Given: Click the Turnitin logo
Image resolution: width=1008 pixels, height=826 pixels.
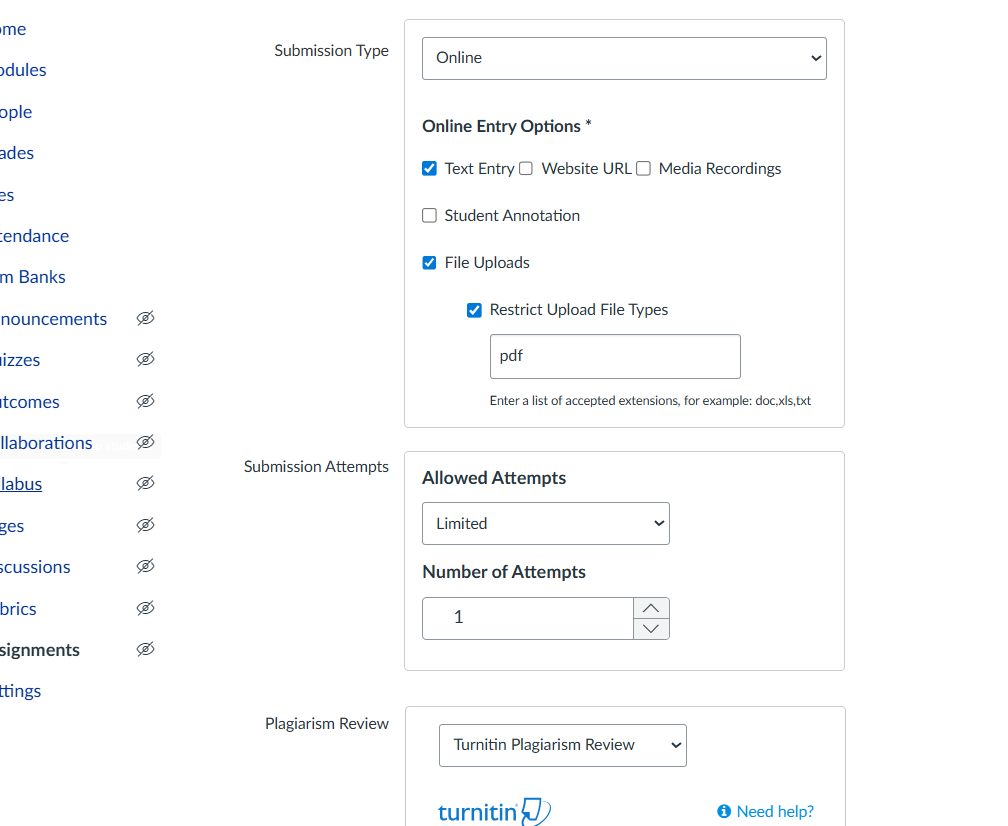Looking at the screenshot, I should pyautogui.click(x=494, y=810).
